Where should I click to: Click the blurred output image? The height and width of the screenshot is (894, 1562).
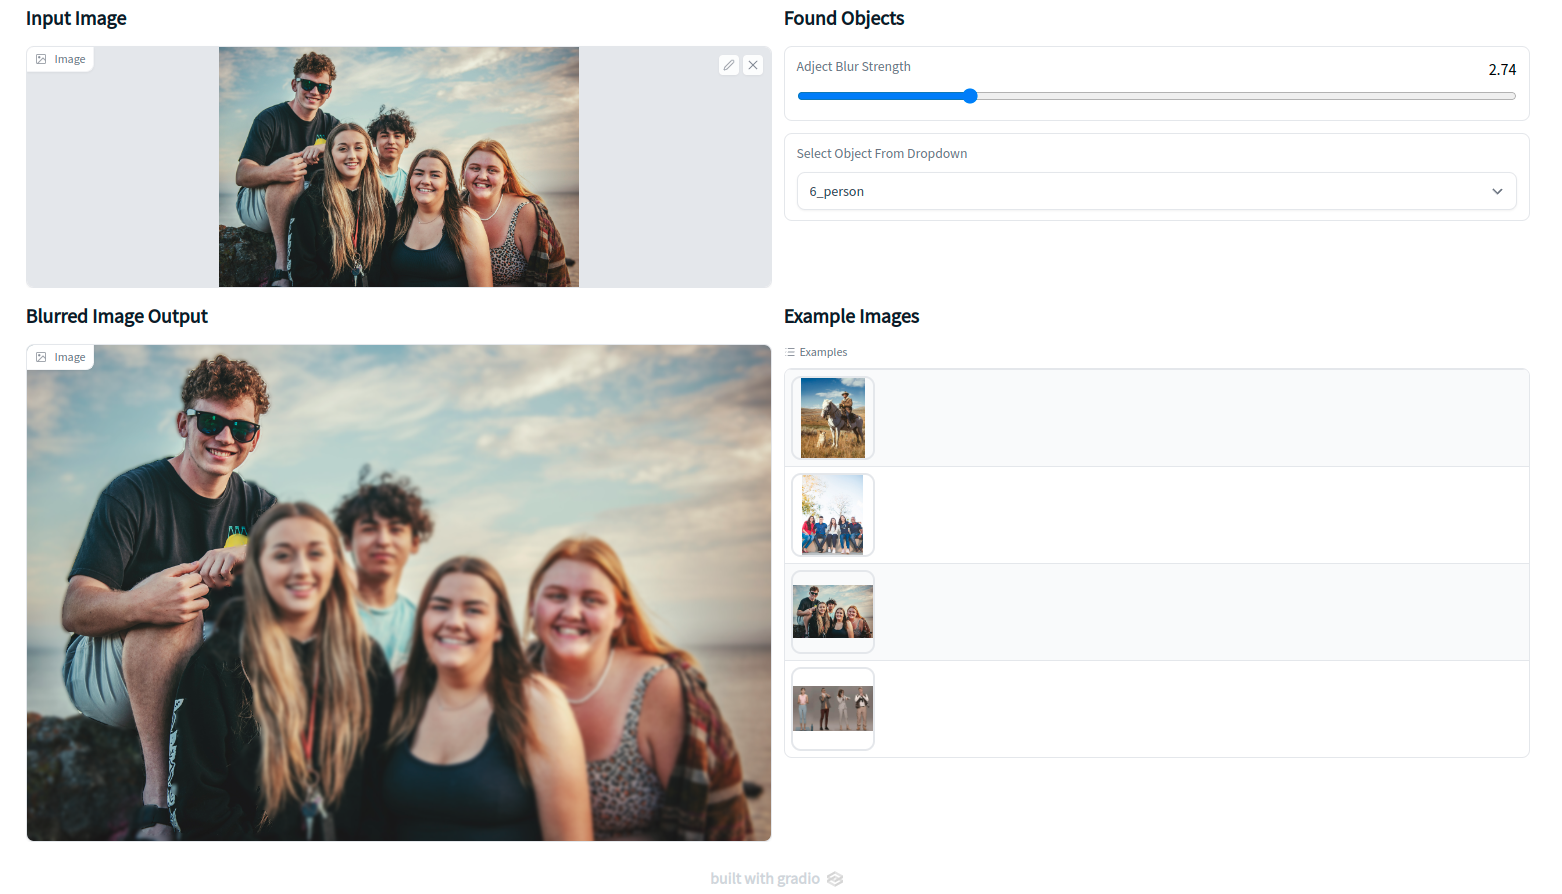pos(399,593)
